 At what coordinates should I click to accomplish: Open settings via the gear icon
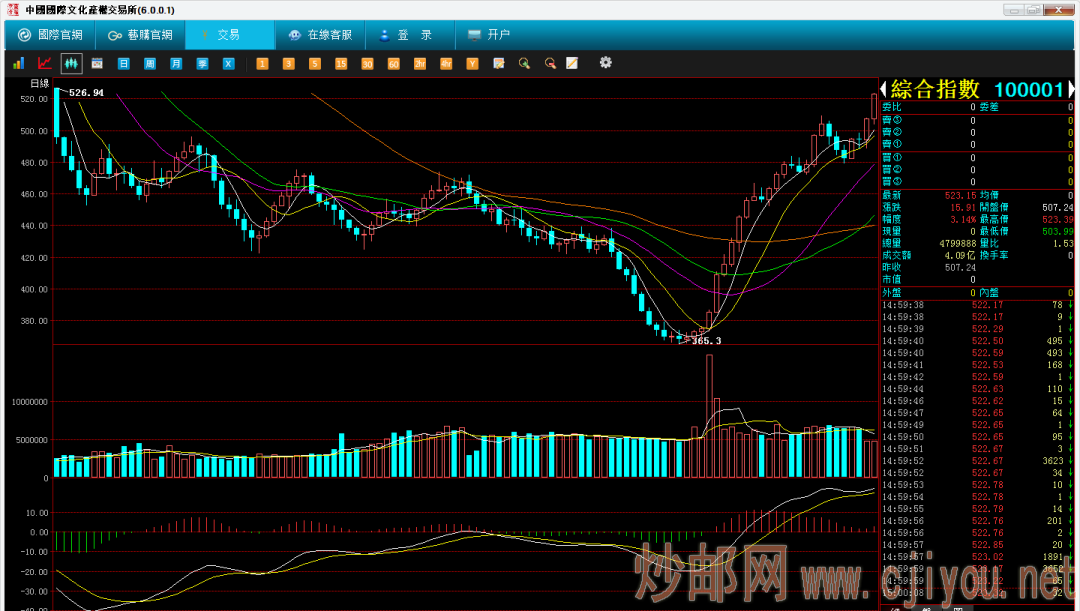coord(605,63)
